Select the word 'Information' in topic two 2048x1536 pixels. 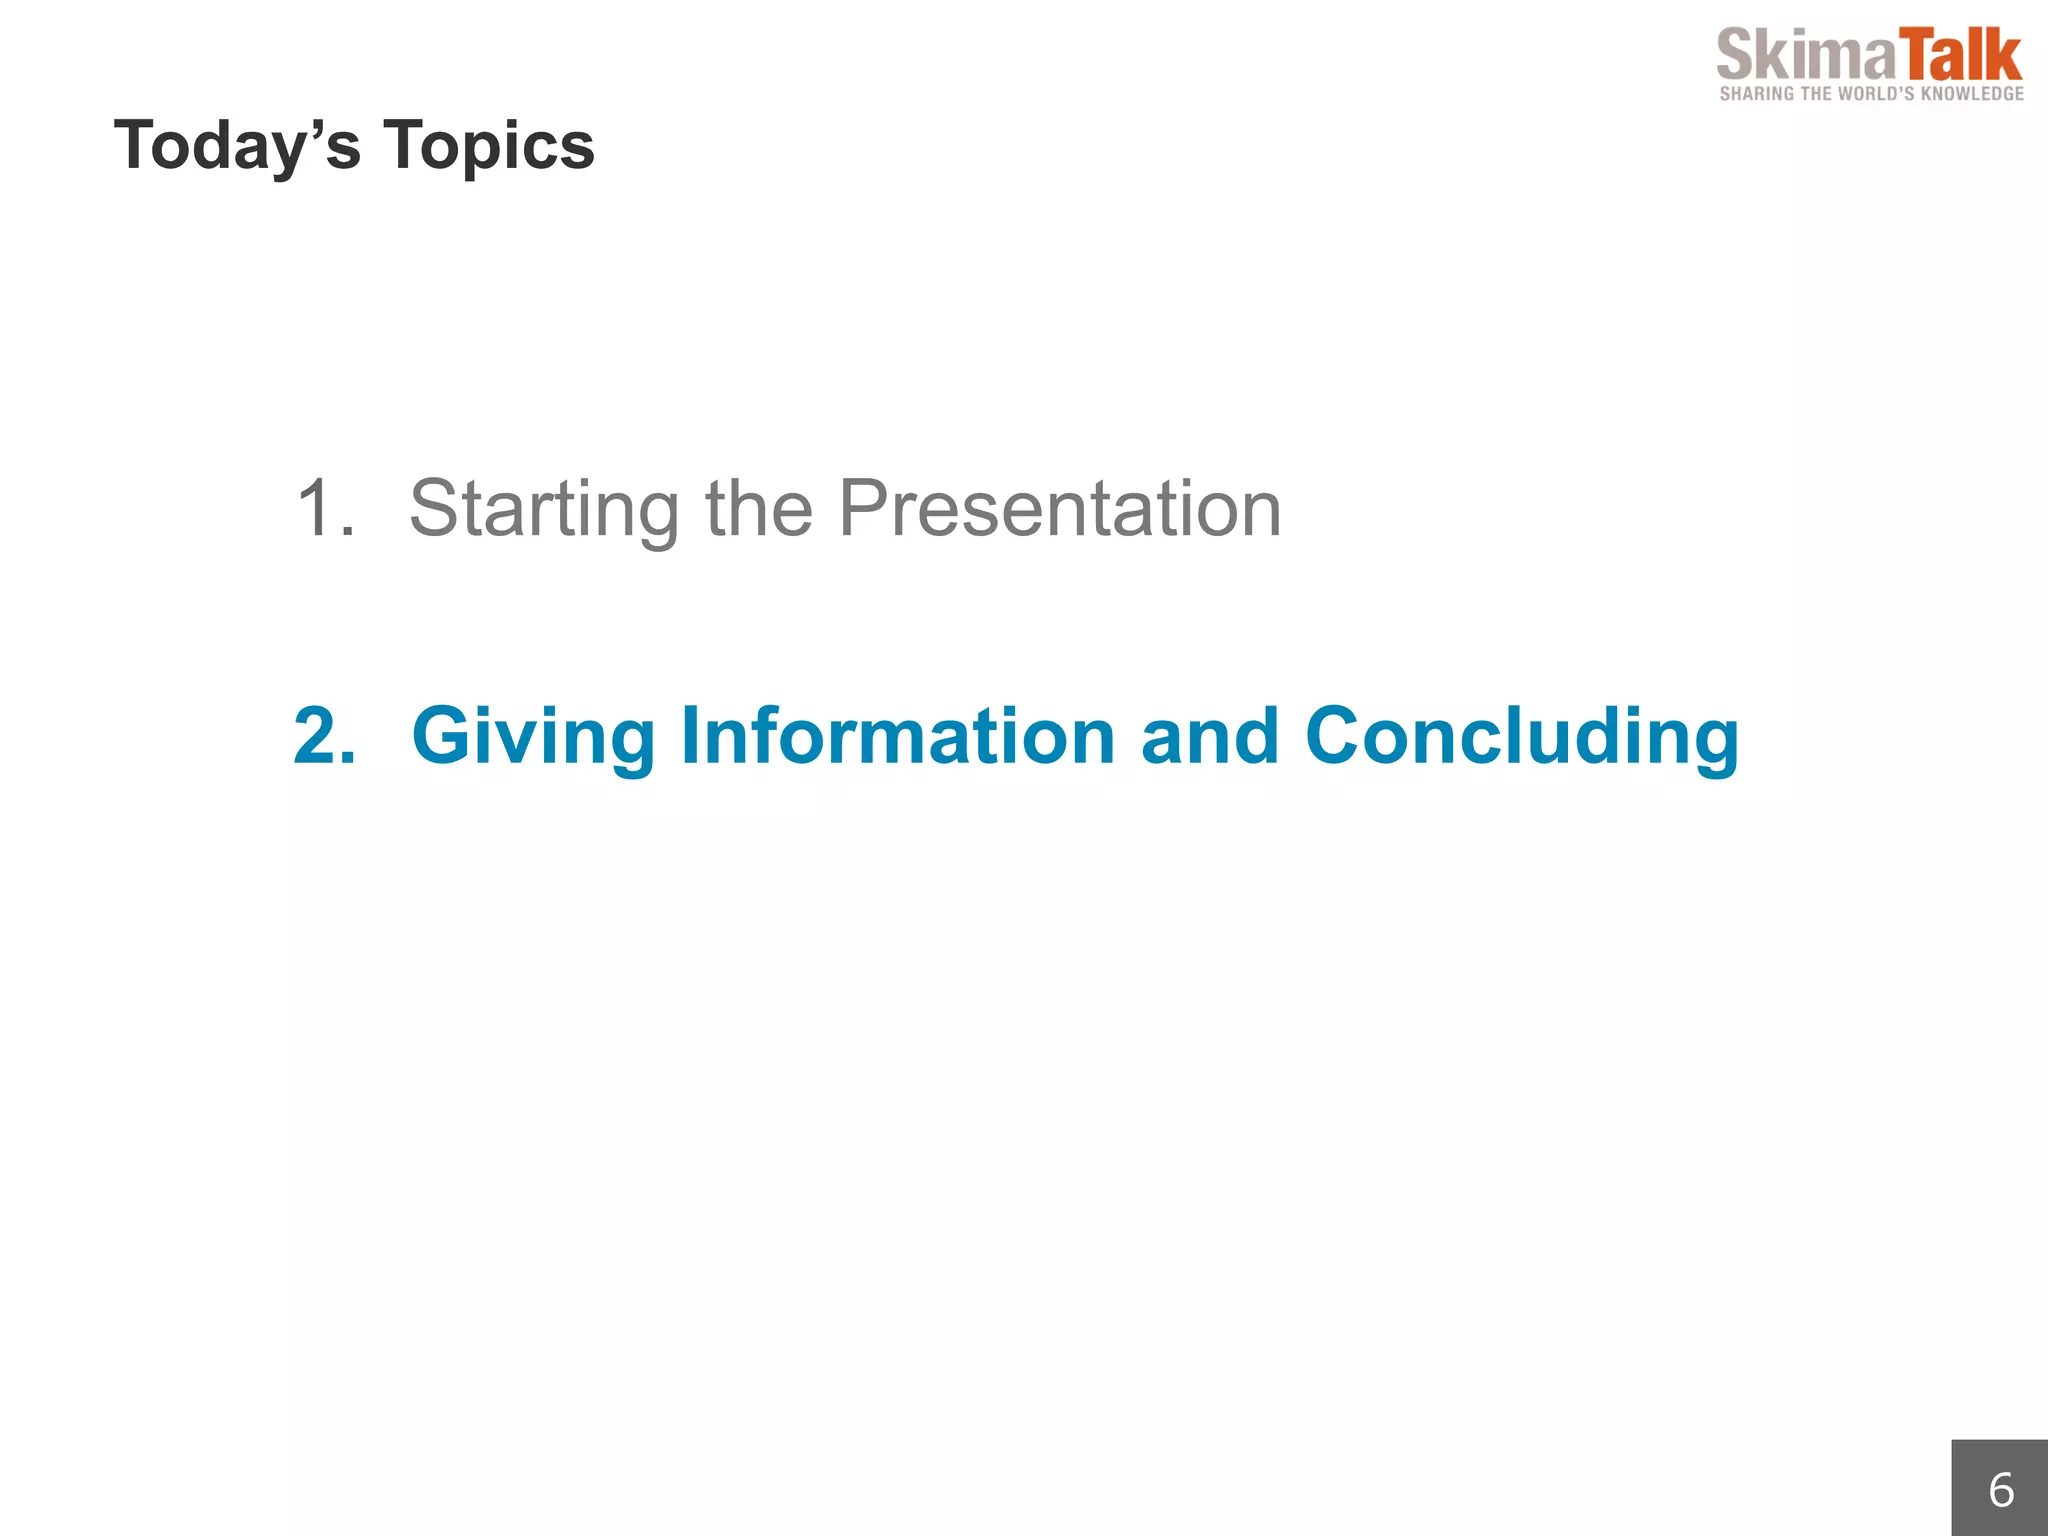pyautogui.click(x=898, y=735)
